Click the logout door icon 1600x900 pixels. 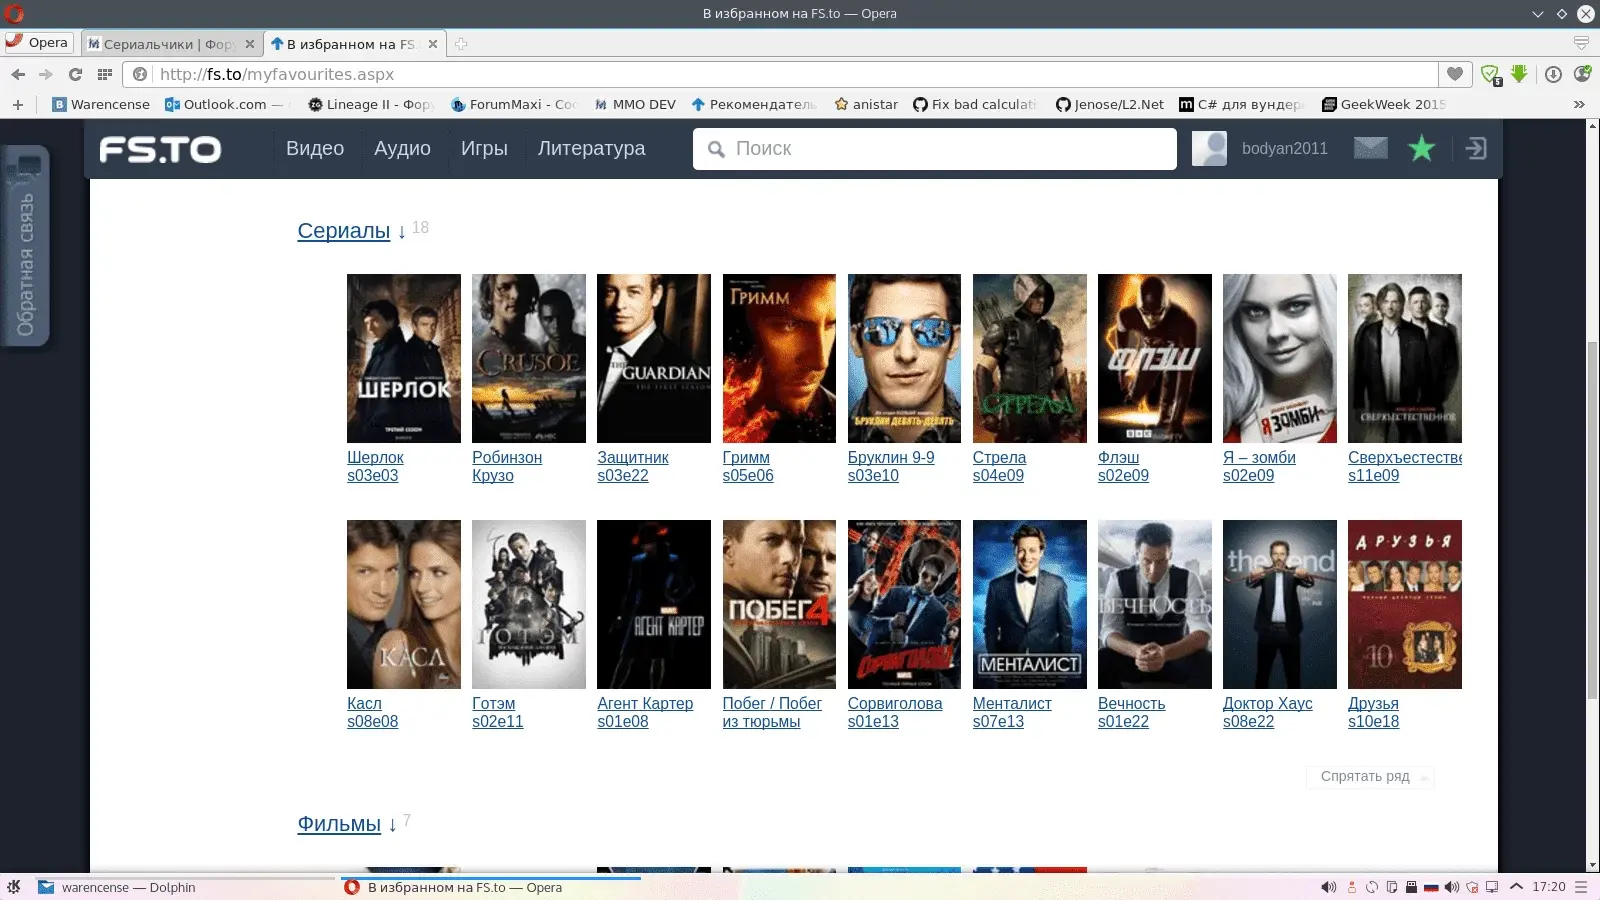click(1476, 148)
